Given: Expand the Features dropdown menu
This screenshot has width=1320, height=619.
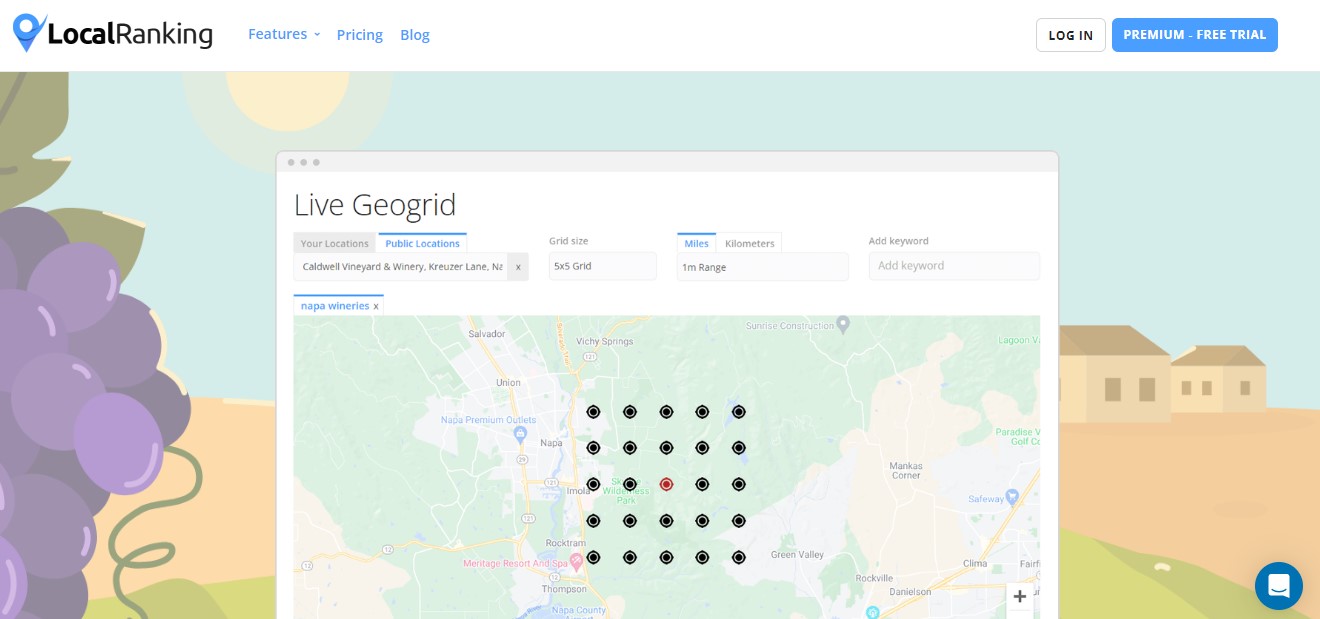Looking at the screenshot, I should tap(284, 34).
